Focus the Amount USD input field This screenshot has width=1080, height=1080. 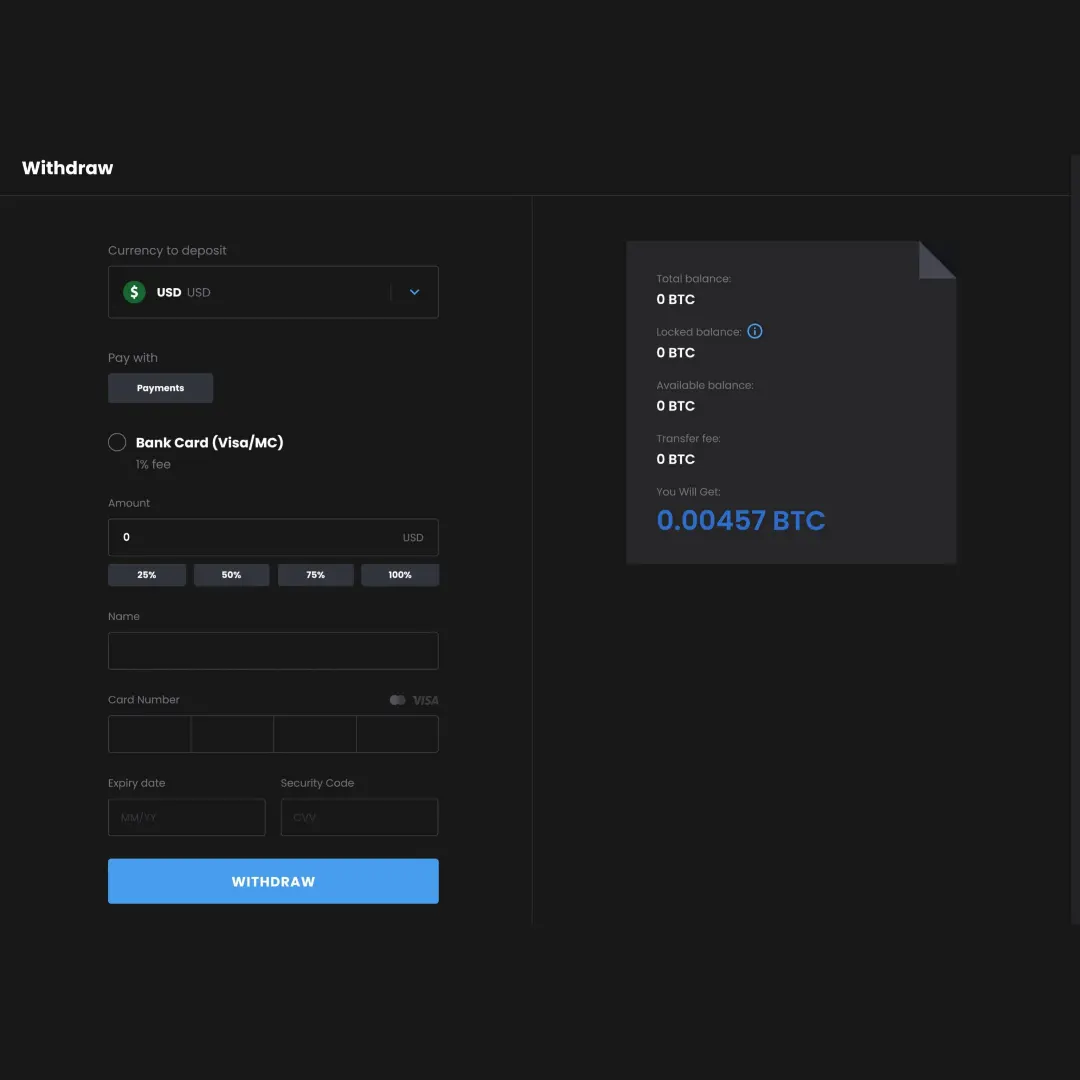click(260, 537)
